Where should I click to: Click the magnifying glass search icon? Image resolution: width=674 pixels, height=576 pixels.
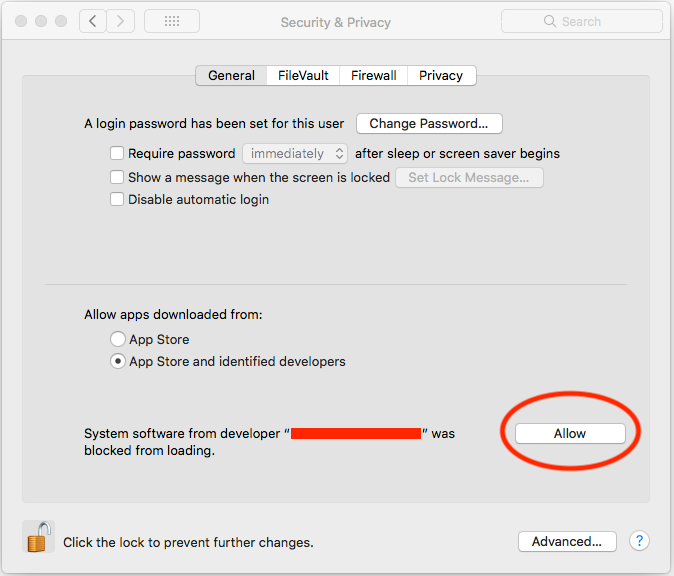pos(549,21)
